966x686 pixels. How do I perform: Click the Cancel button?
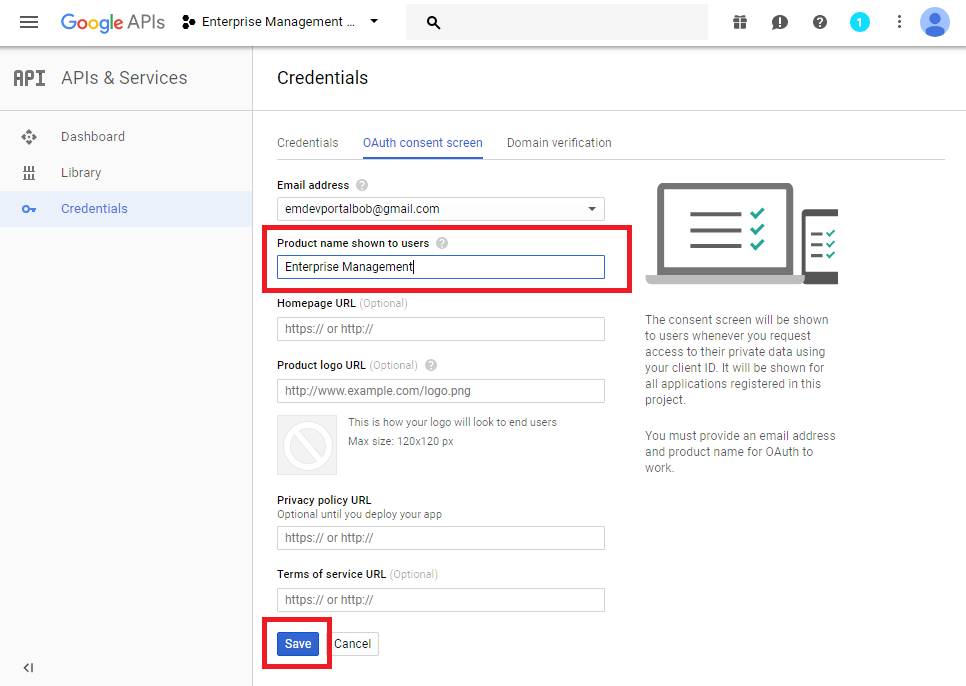(x=352, y=644)
